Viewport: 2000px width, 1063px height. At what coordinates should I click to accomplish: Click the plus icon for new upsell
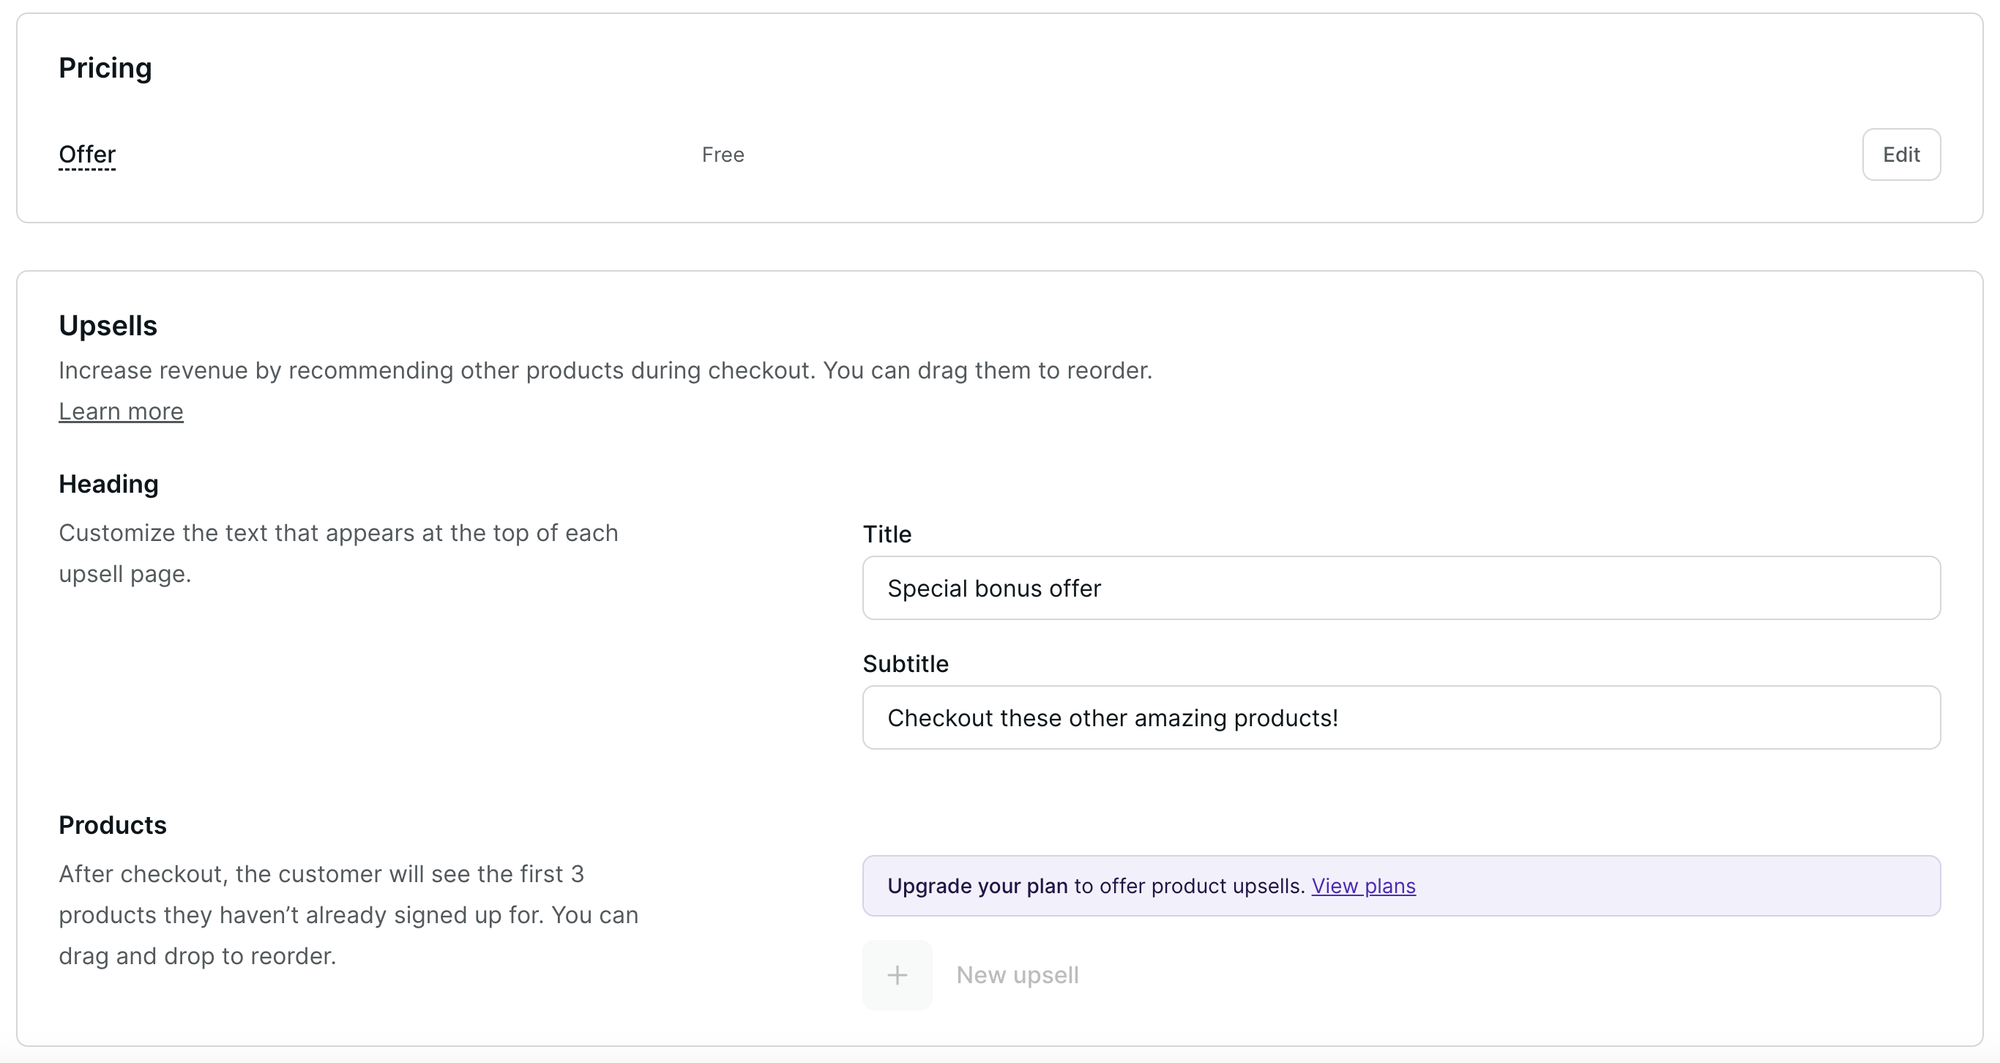(x=897, y=975)
